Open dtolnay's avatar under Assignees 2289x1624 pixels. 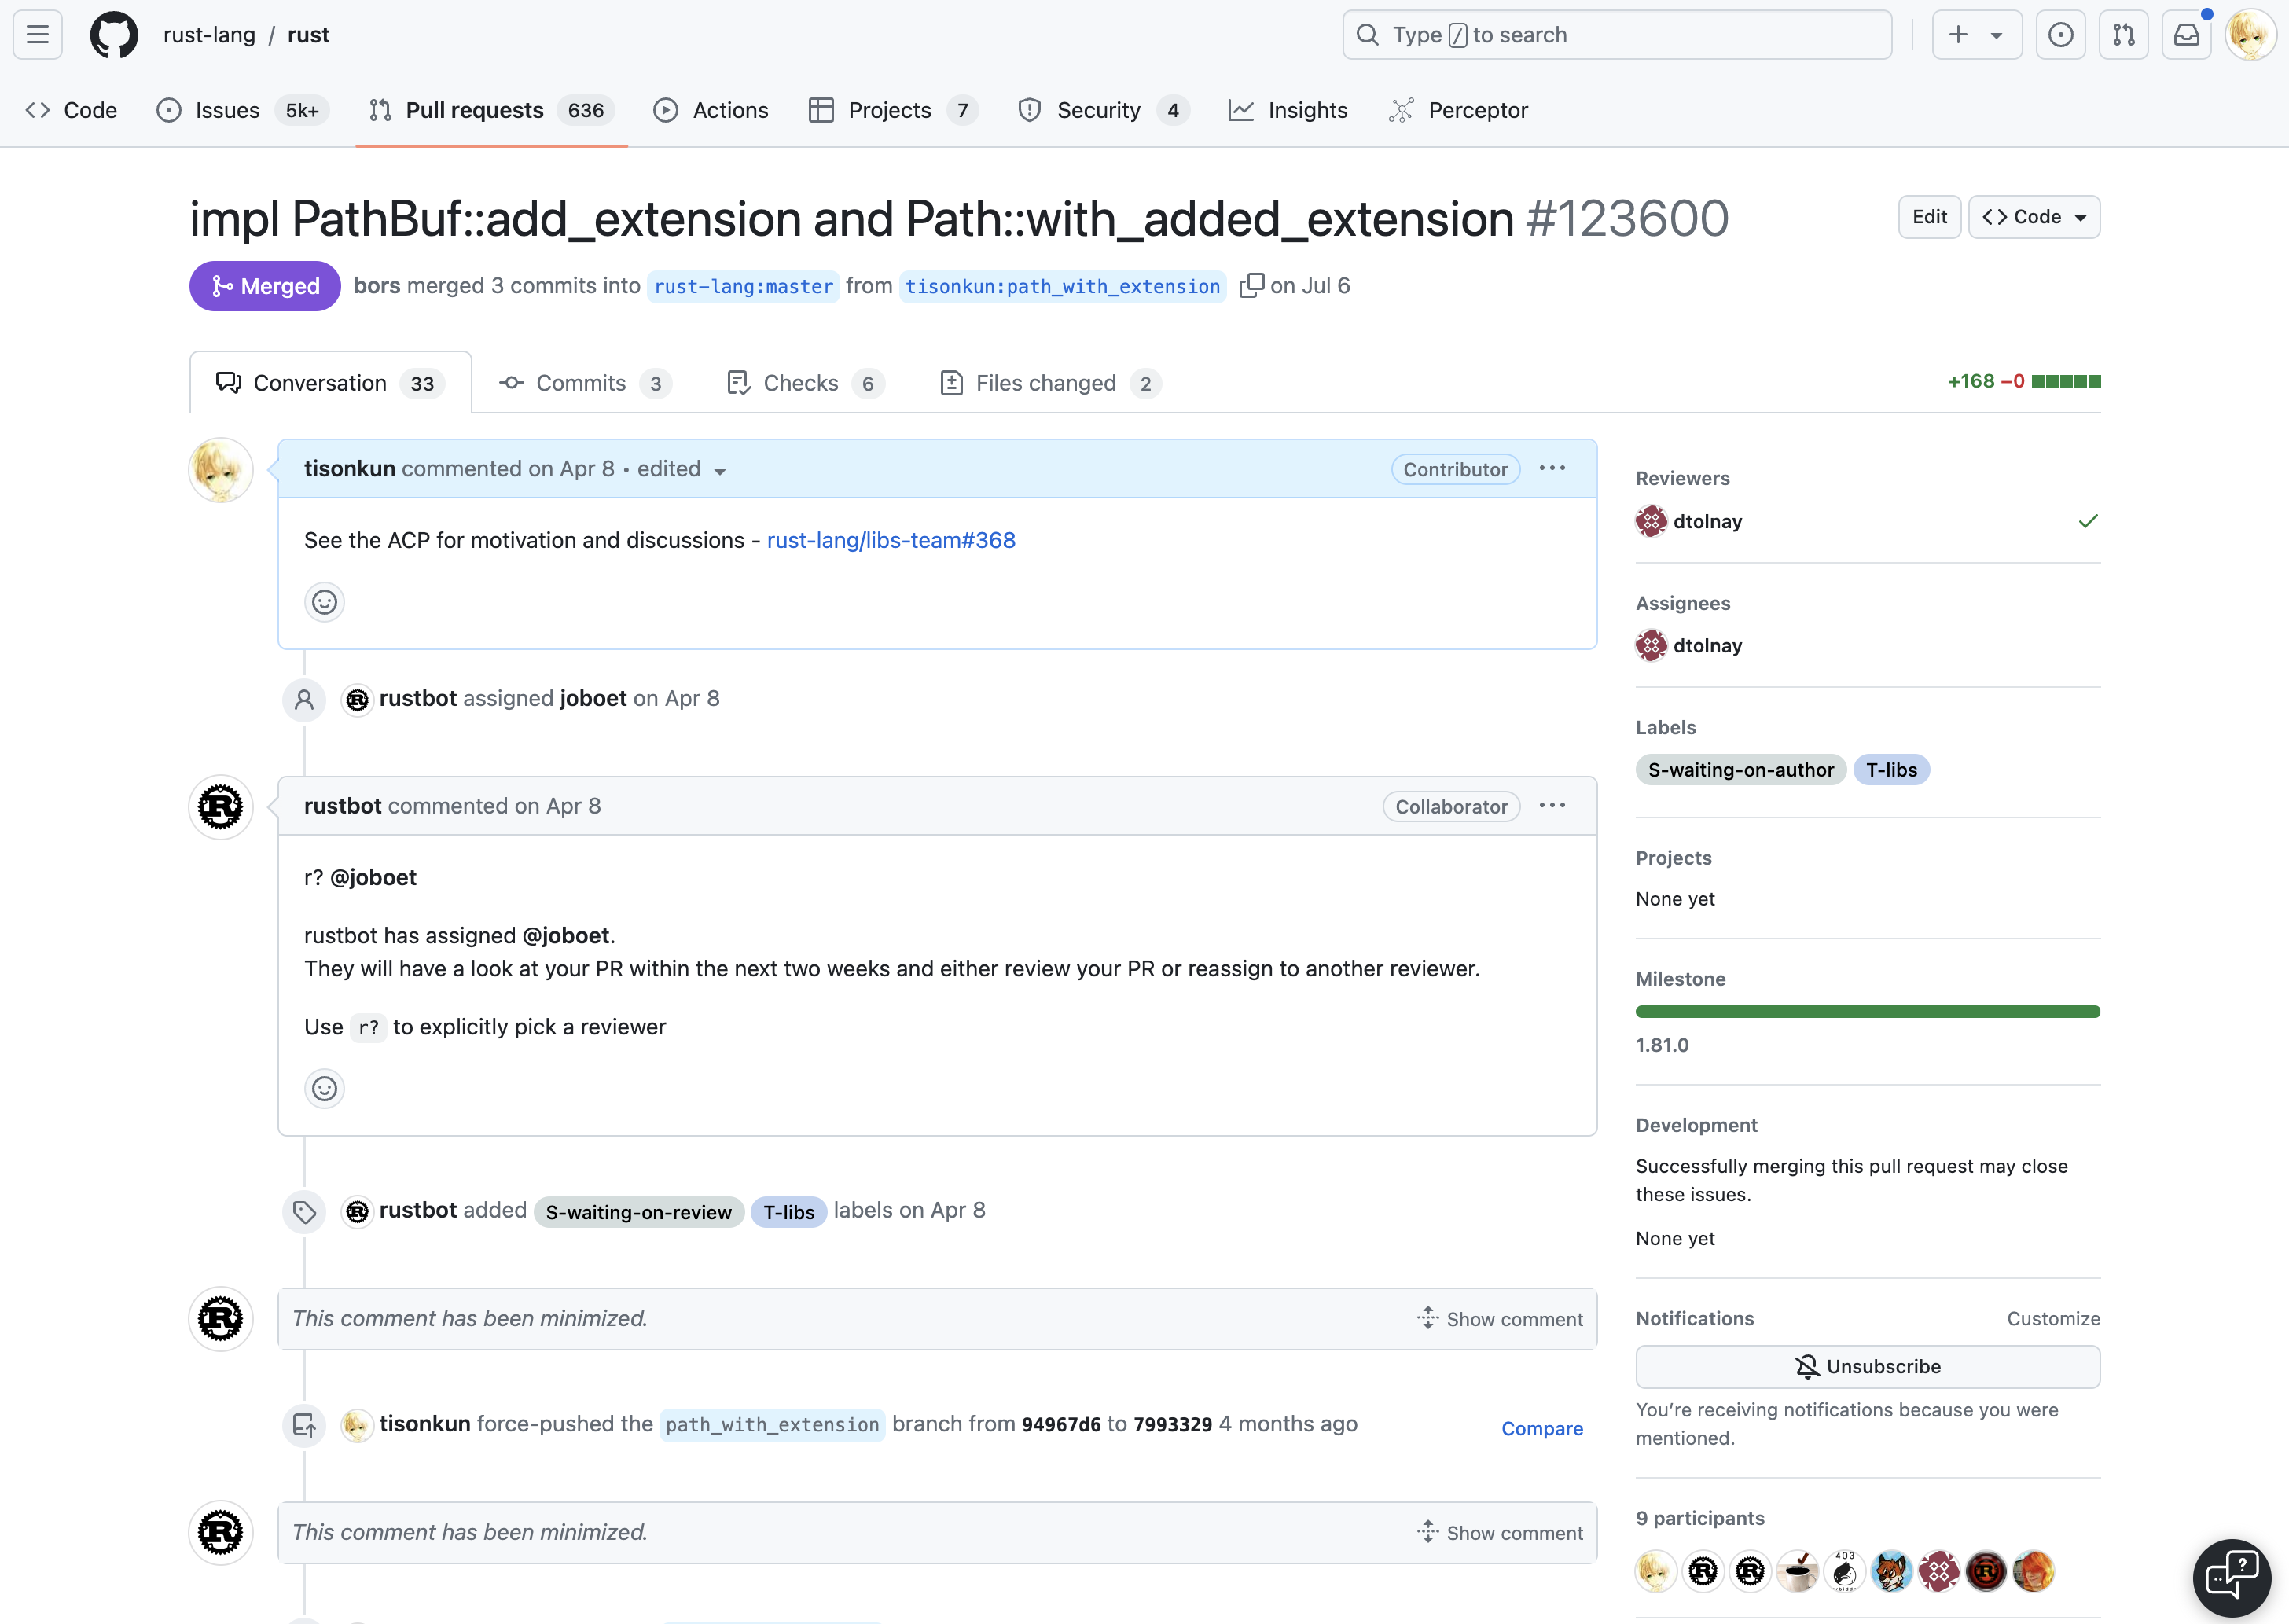[x=1651, y=646]
